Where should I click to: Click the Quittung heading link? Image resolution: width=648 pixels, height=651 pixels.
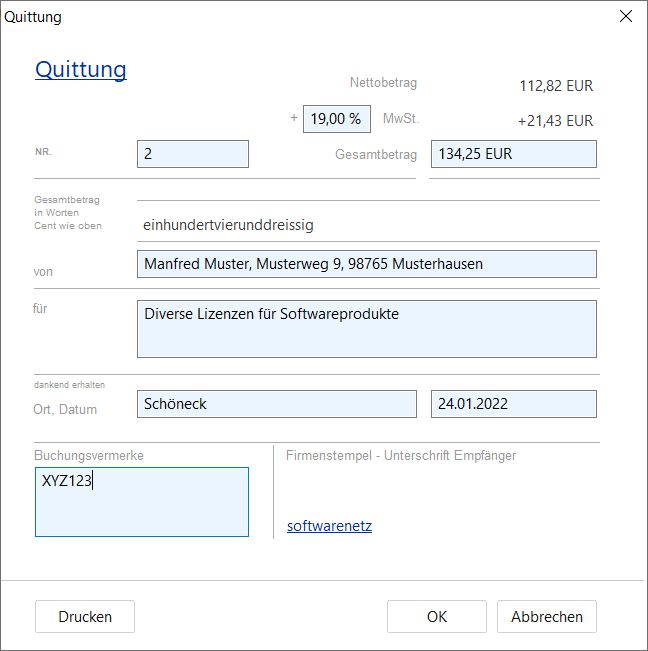coord(81,69)
